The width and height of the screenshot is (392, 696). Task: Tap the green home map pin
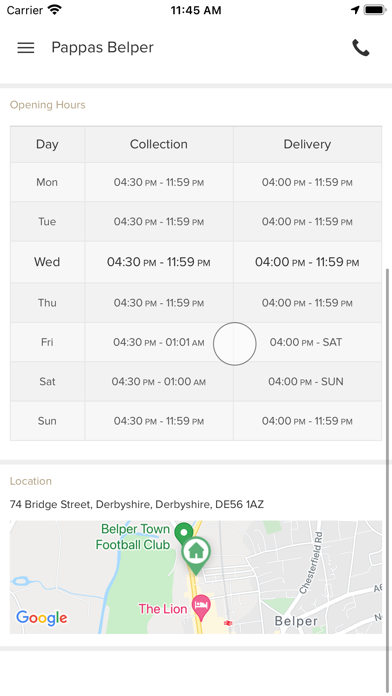click(196, 554)
